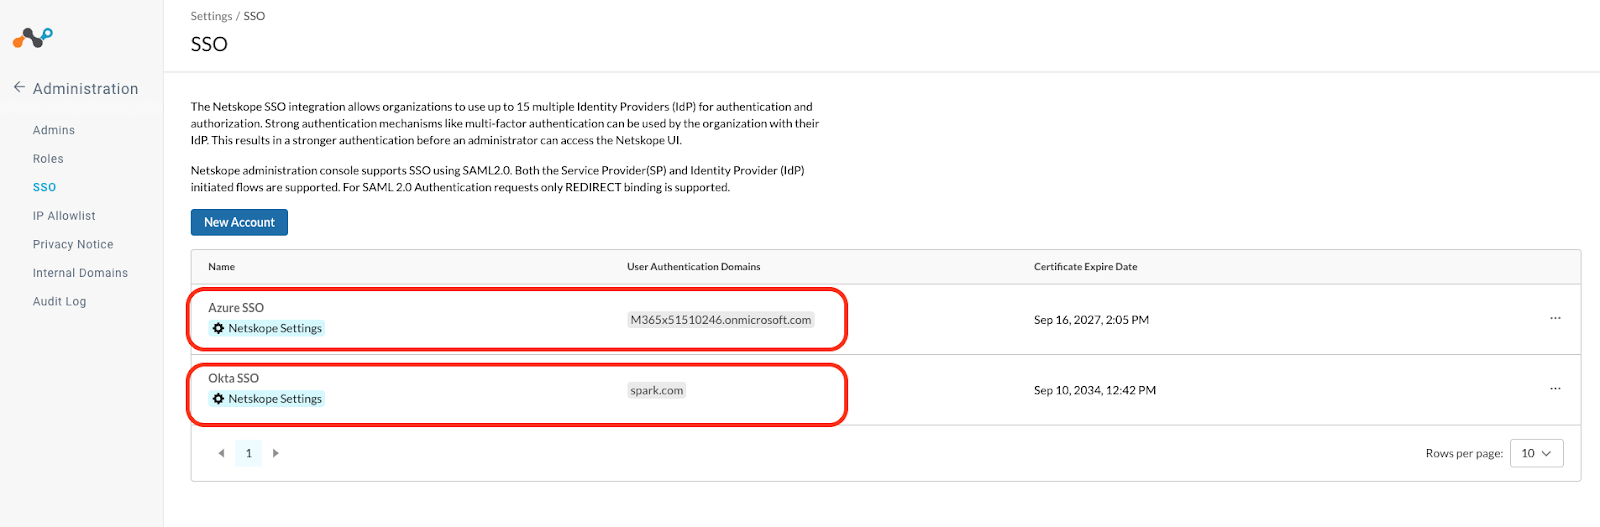This screenshot has height=527, width=1600.
Task: Open the Admins menu item
Action: 54,130
